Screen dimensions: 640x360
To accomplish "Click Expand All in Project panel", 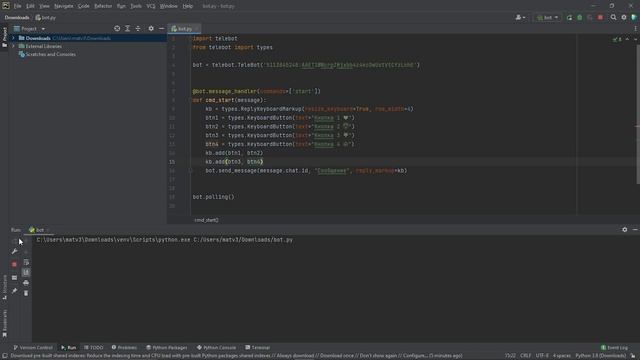I will 127,29.
